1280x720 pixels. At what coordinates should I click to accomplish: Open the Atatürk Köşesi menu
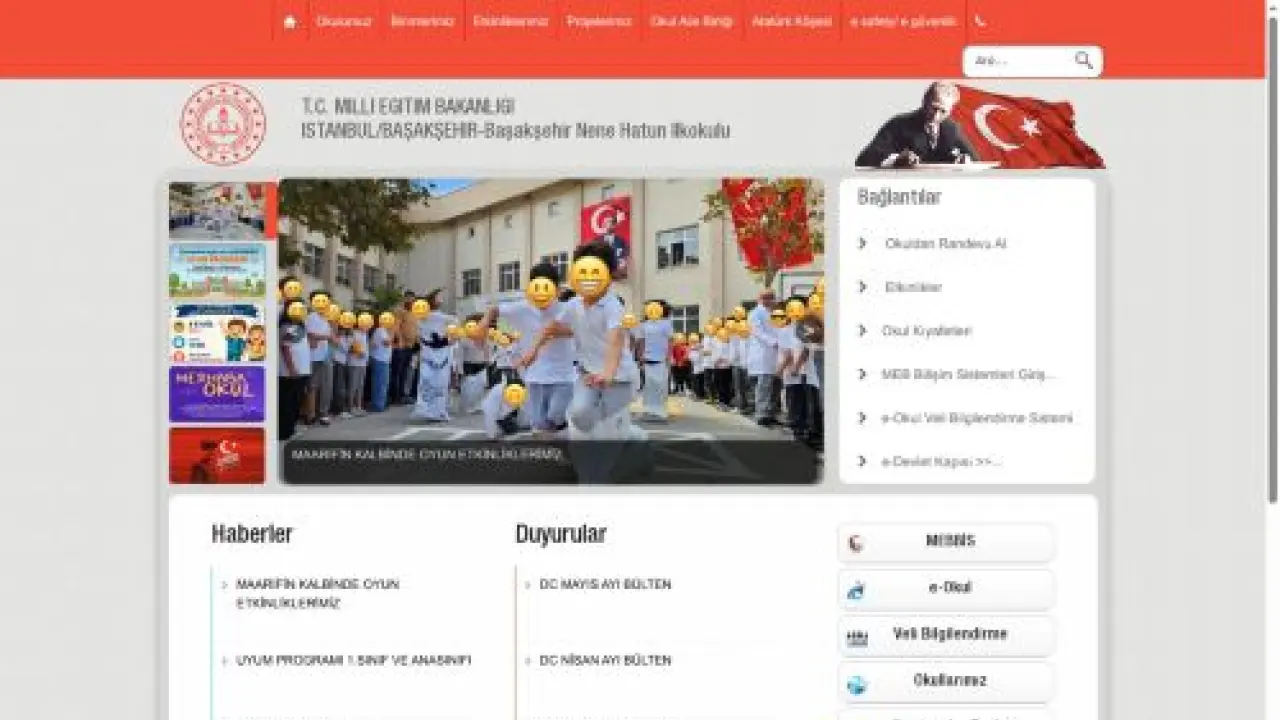[x=791, y=21]
